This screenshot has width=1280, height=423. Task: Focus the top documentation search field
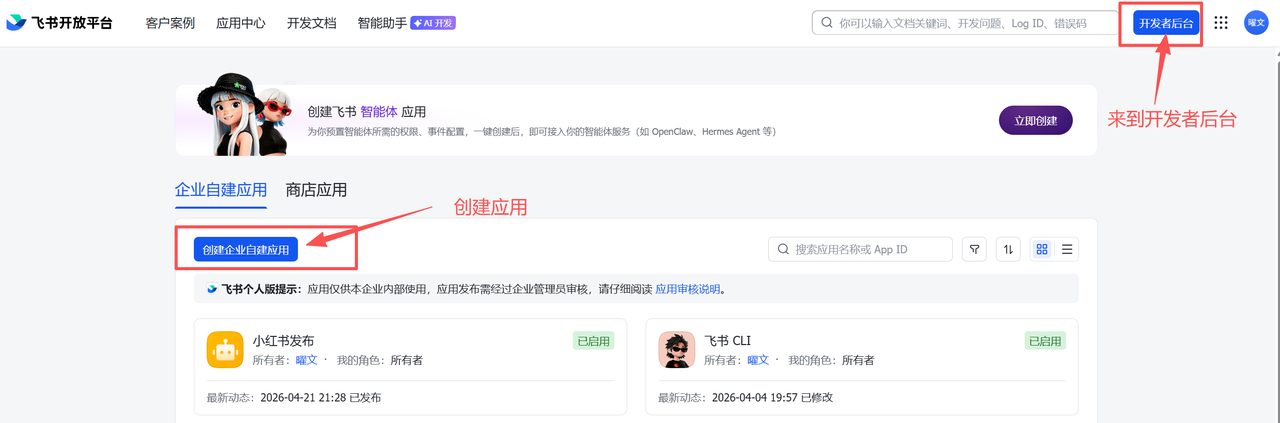click(x=964, y=22)
